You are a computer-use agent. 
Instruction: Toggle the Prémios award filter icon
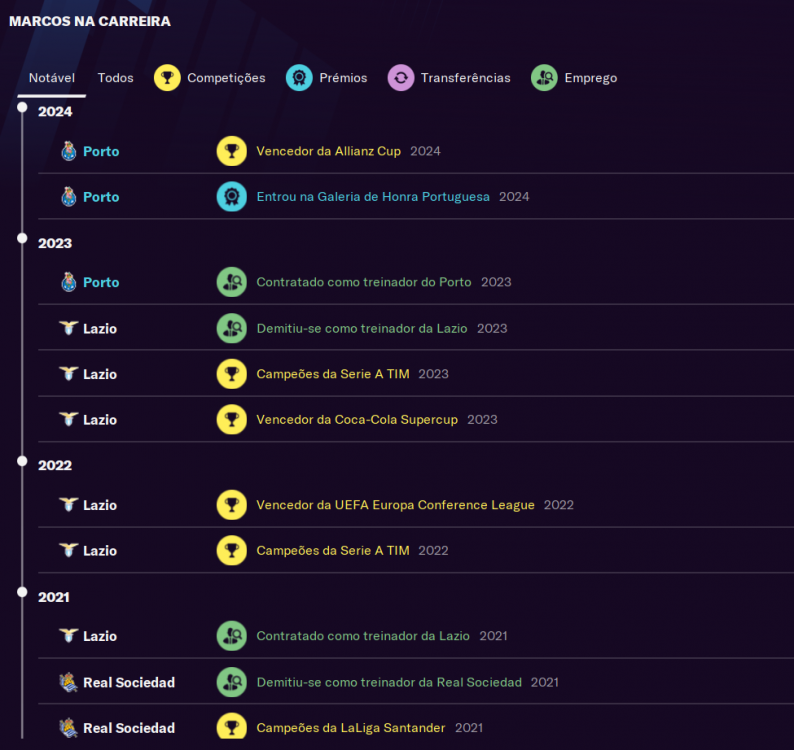299,78
